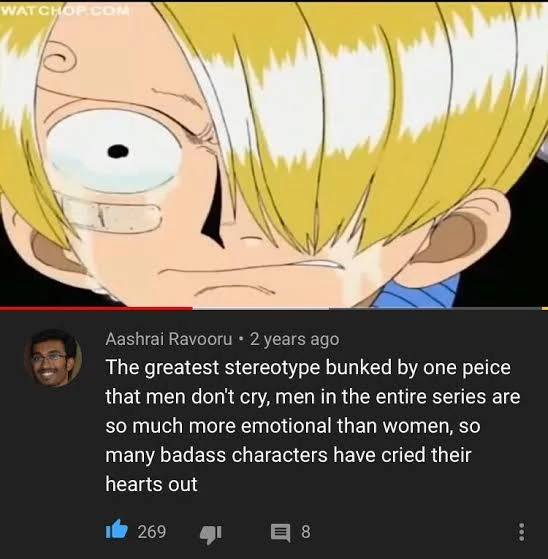Seek to the light grey buffered segment

coord(260,308)
